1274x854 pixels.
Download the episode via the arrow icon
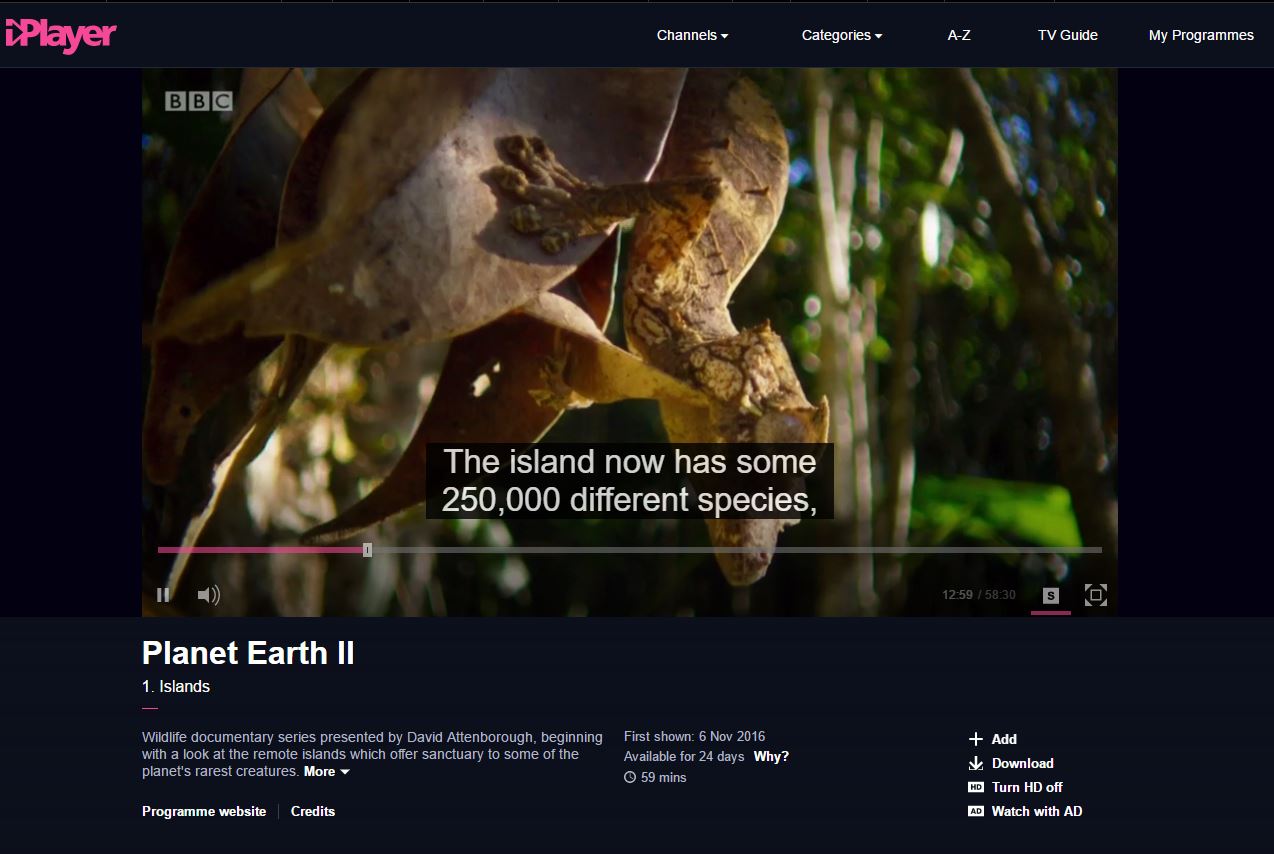[976, 763]
